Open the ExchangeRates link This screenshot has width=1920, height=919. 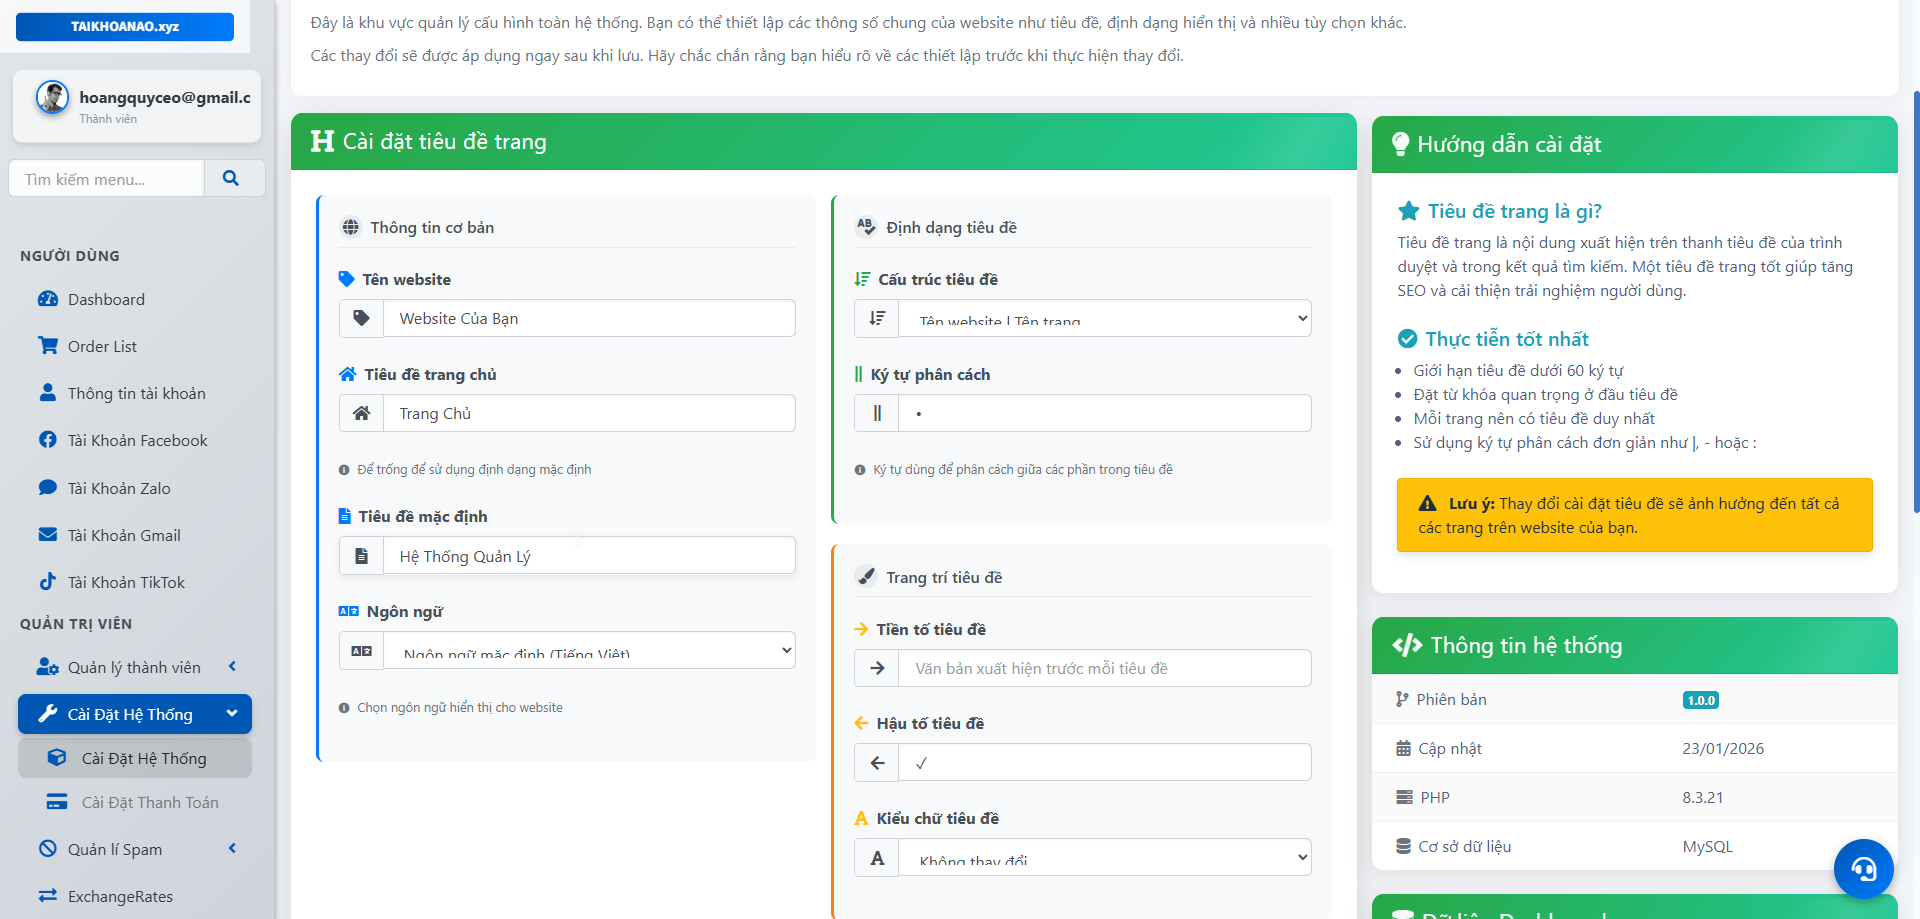click(120, 896)
